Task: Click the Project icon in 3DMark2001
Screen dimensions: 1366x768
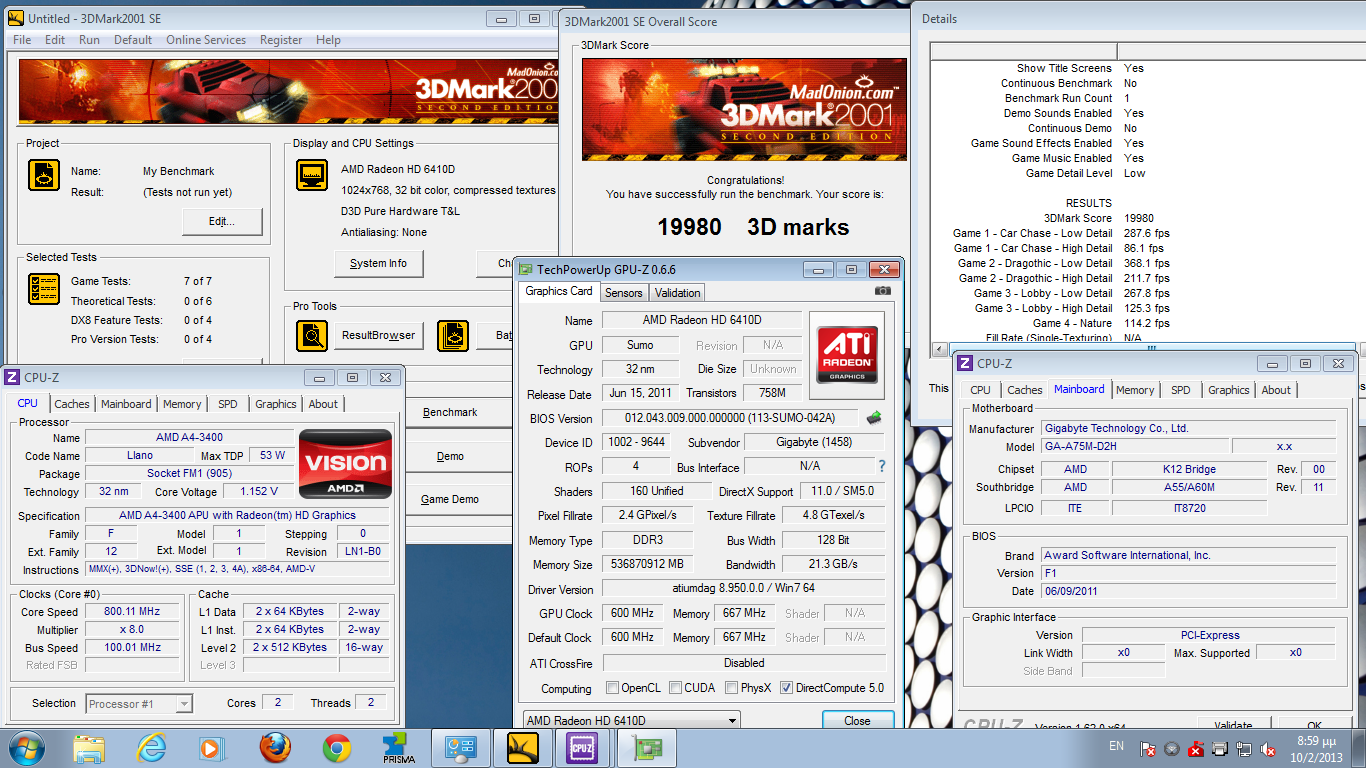Action: [44, 175]
